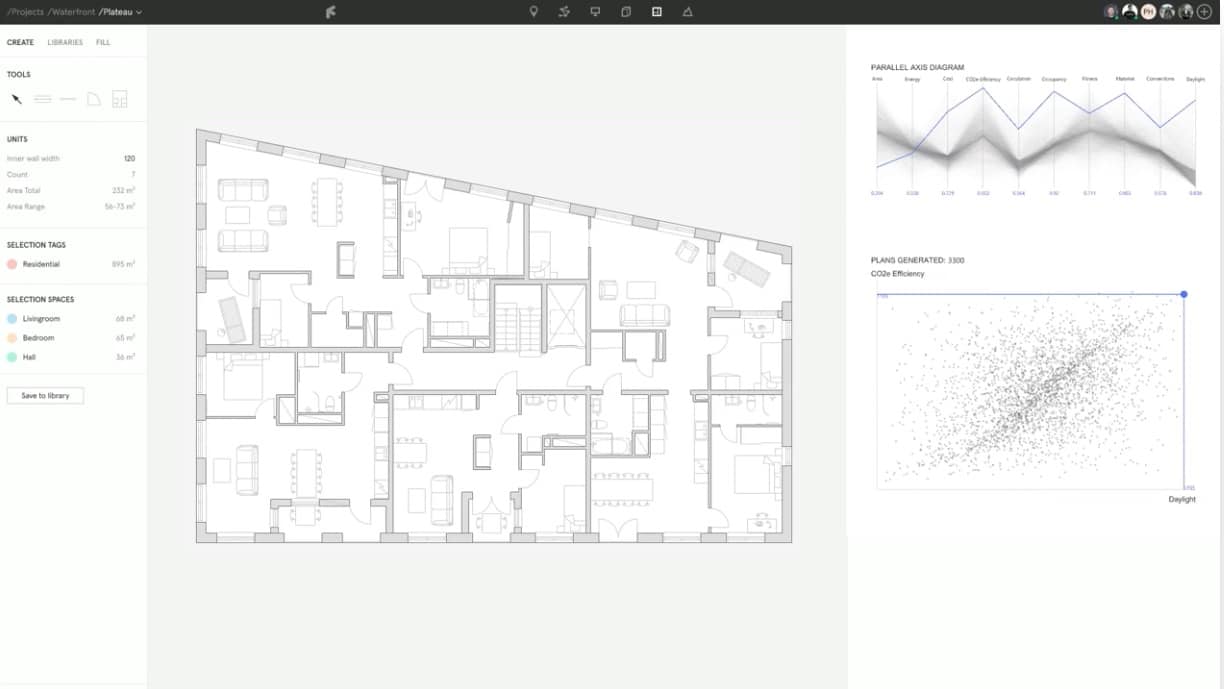Select the split-panel layout icon
Viewport: 1224px width, 689px height.
[656, 12]
